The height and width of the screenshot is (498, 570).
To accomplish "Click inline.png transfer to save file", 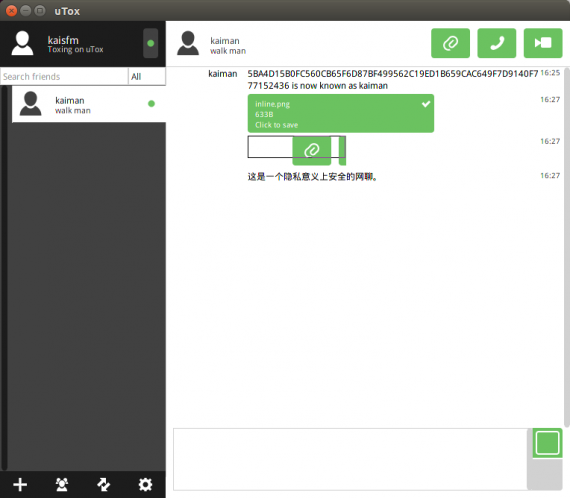I will tap(341, 113).
